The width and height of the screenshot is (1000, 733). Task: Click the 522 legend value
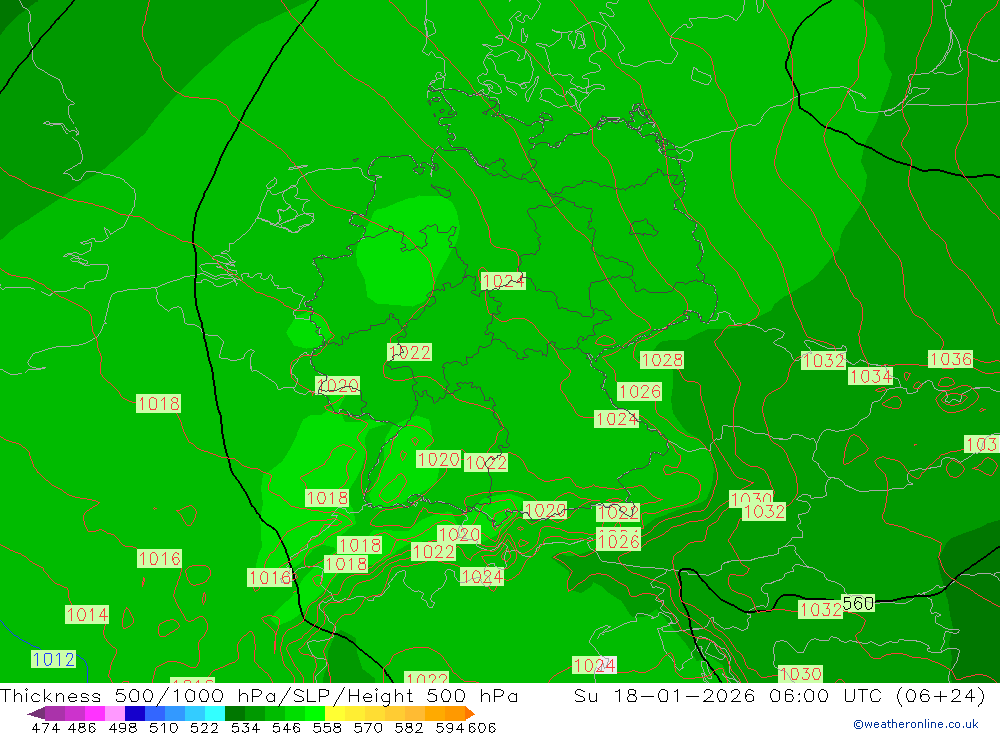point(204,727)
